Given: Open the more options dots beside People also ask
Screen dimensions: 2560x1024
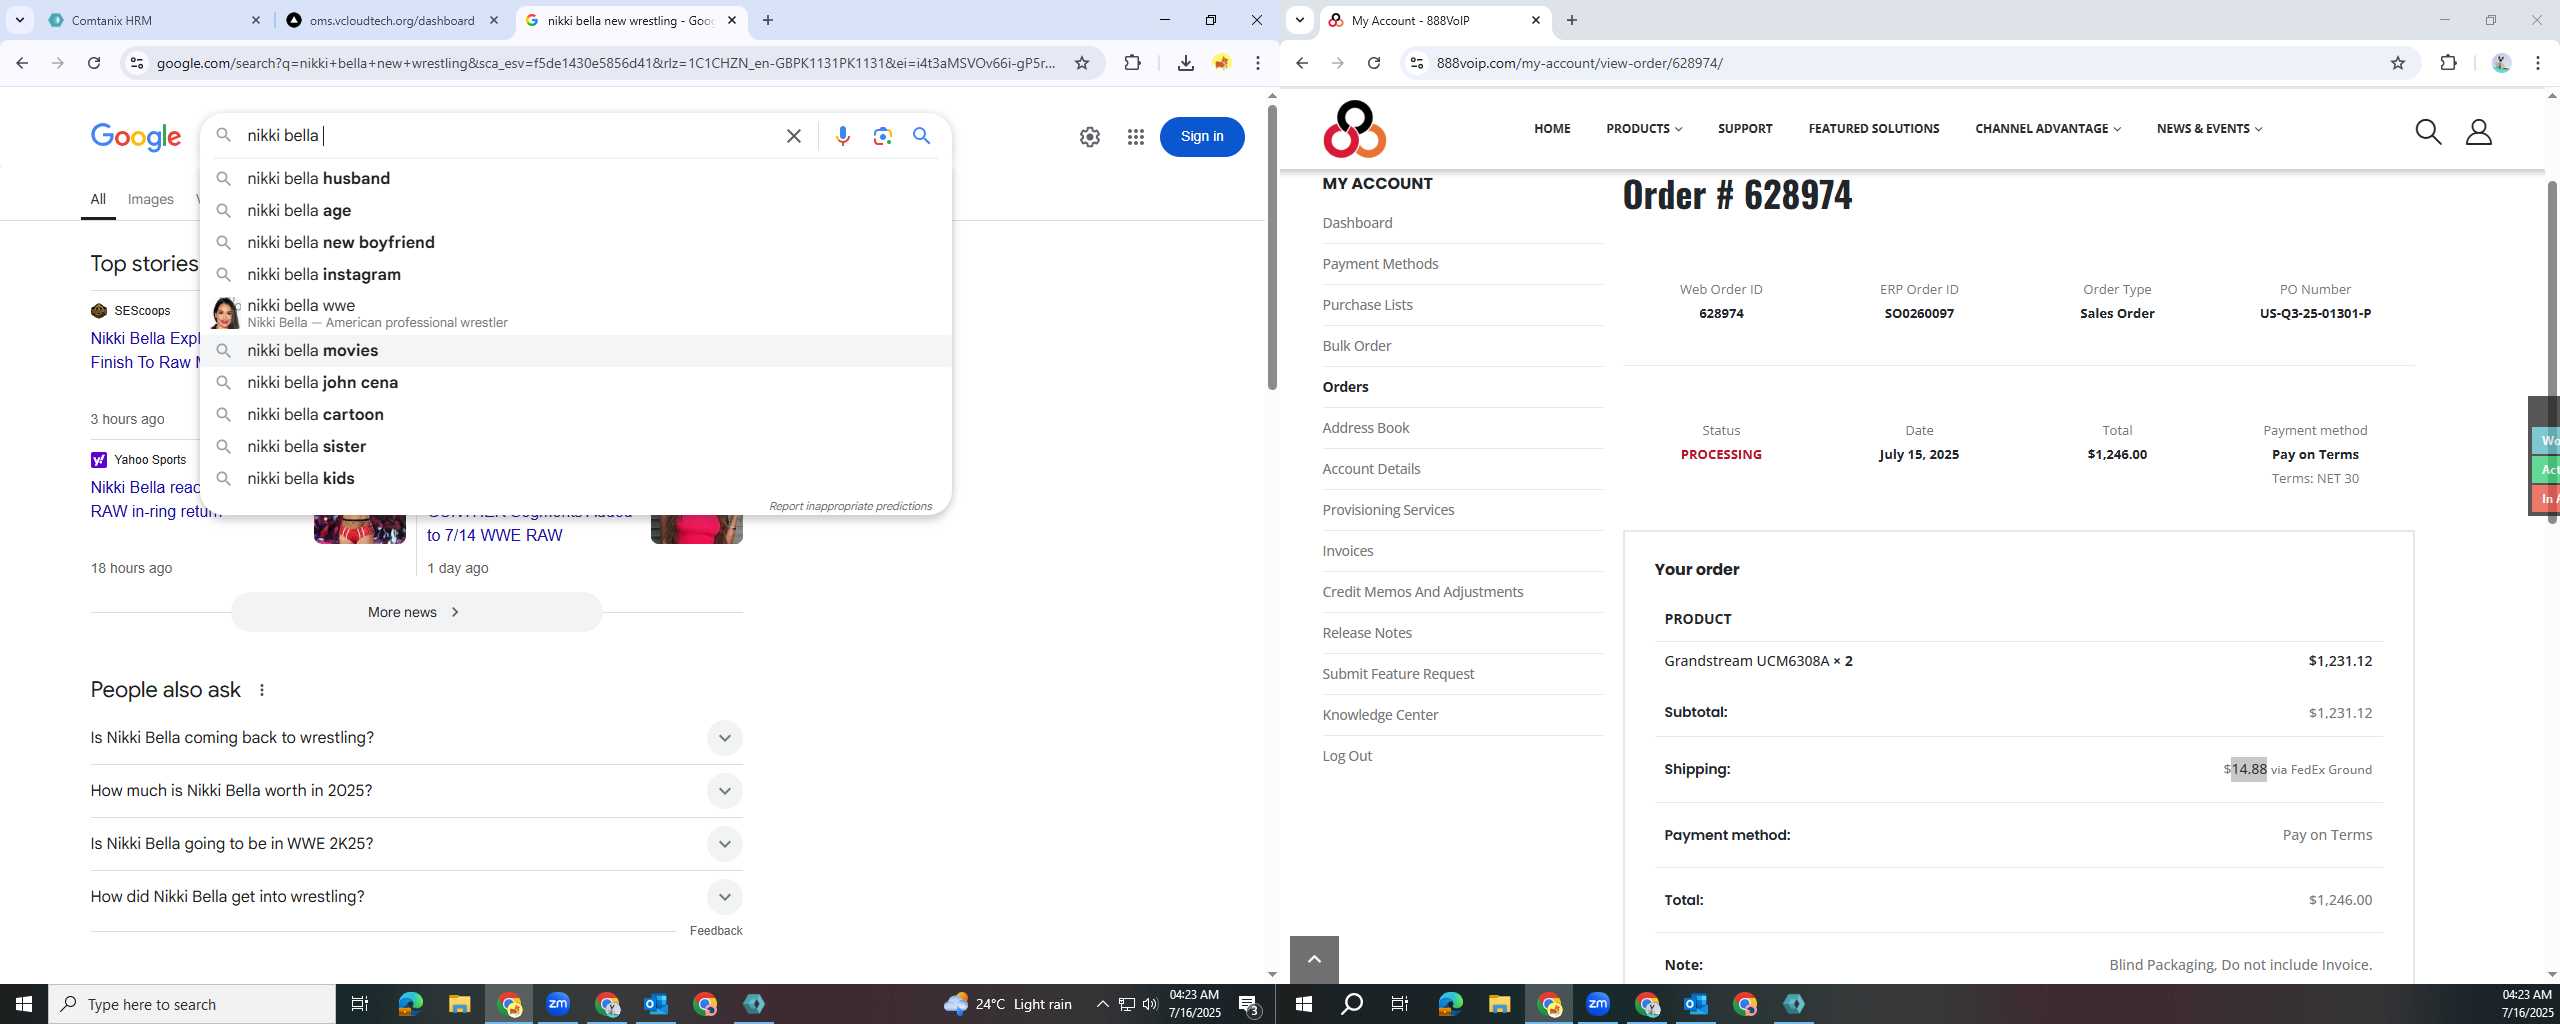Looking at the screenshot, I should pos(262,690).
